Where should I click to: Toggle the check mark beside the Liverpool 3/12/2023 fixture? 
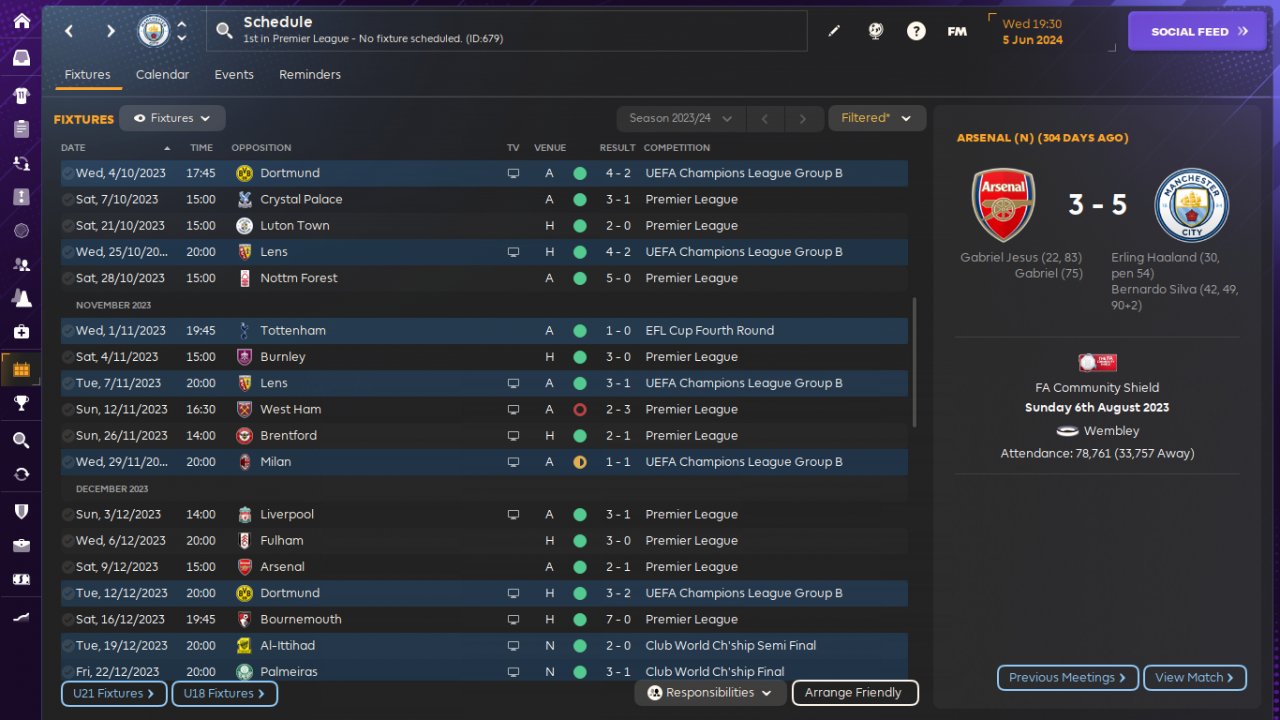click(x=68, y=514)
